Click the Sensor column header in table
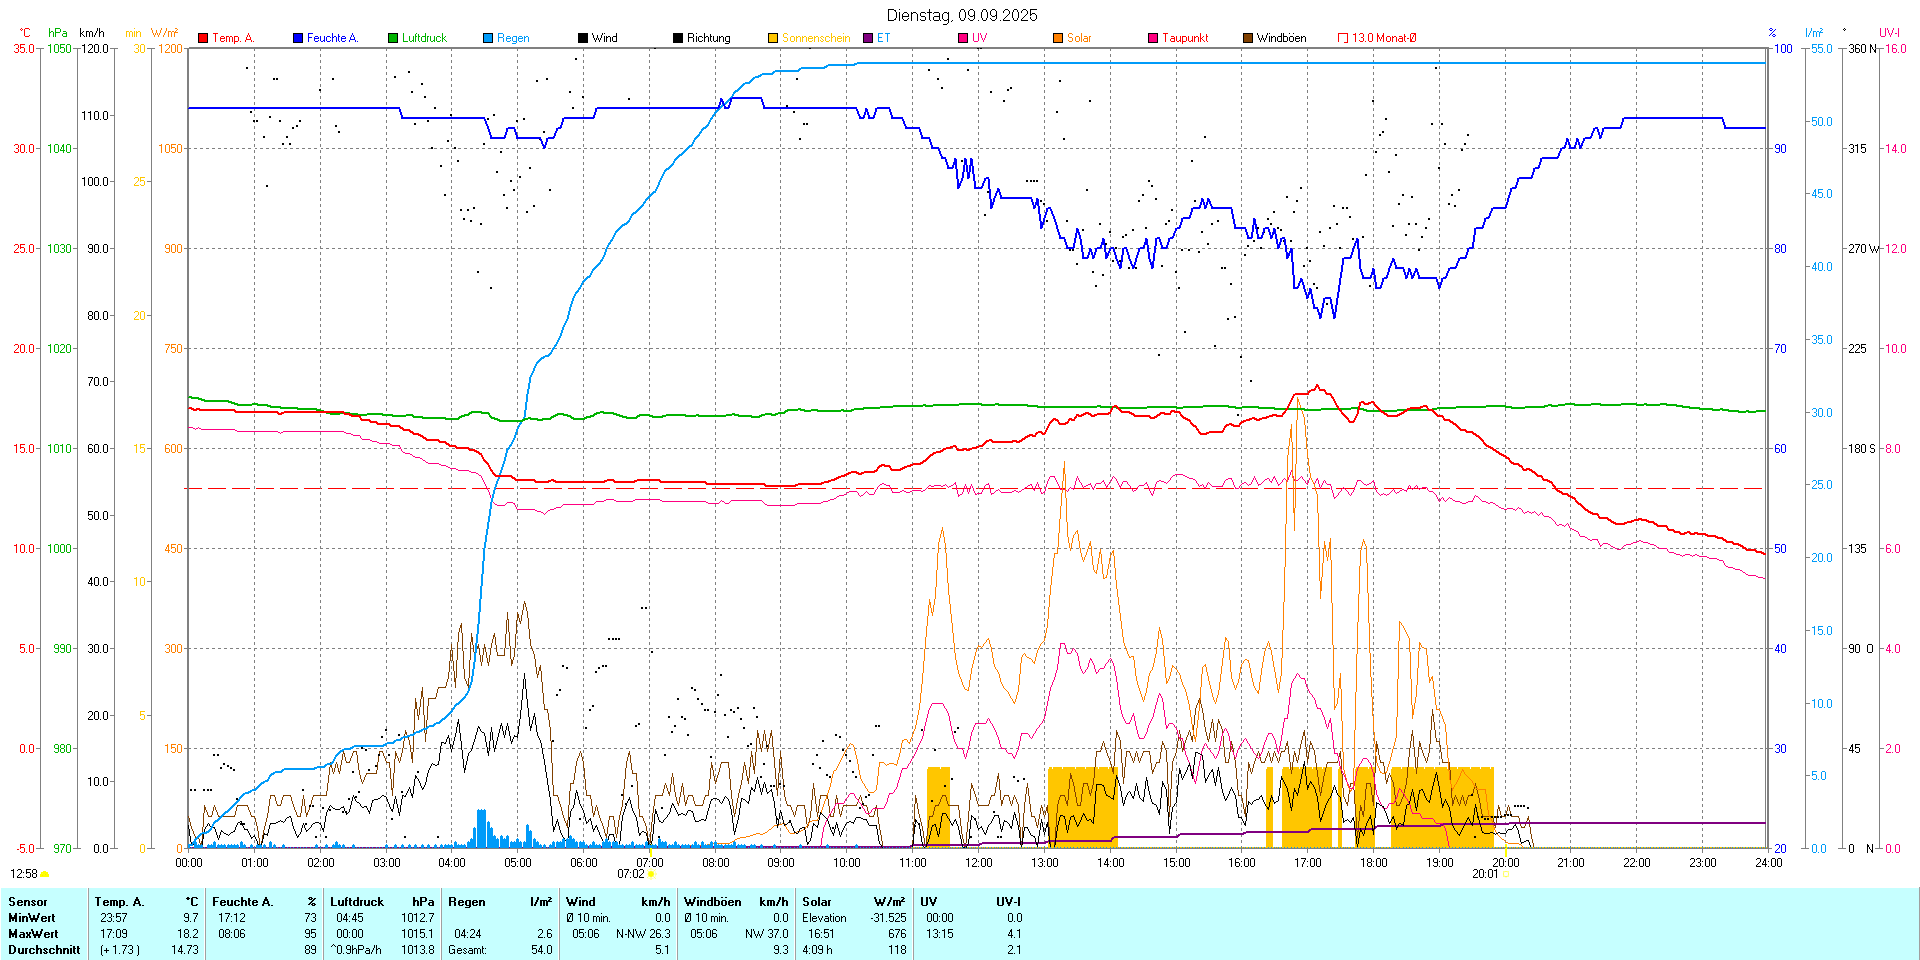The image size is (1920, 960). point(28,902)
